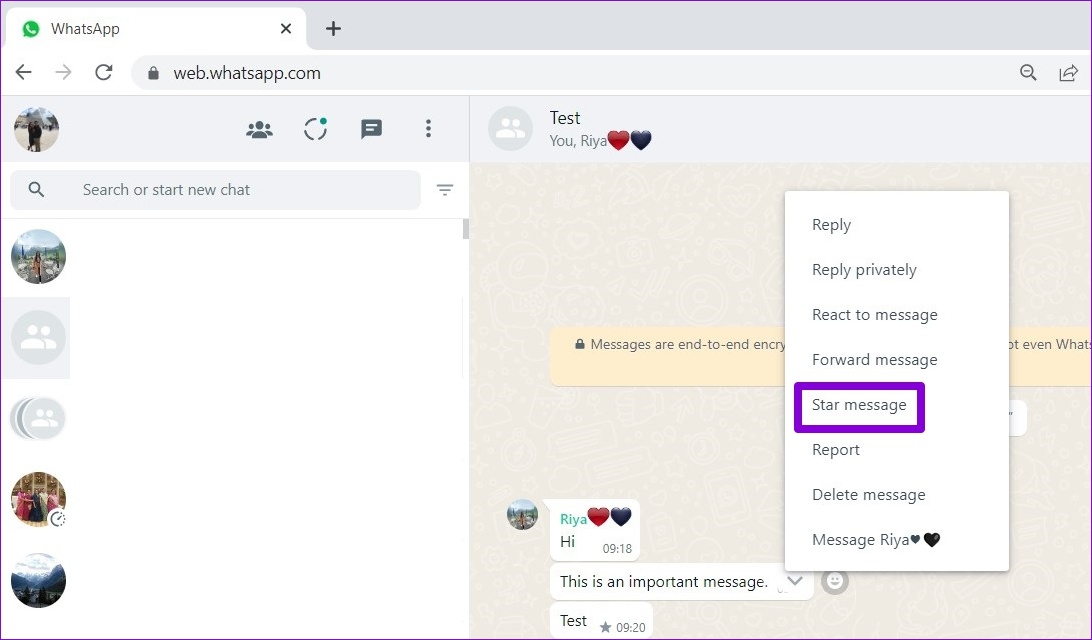Click 'You, Riya' members line in header
The height and width of the screenshot is (640, 1092).
click(x=600, y=141)
